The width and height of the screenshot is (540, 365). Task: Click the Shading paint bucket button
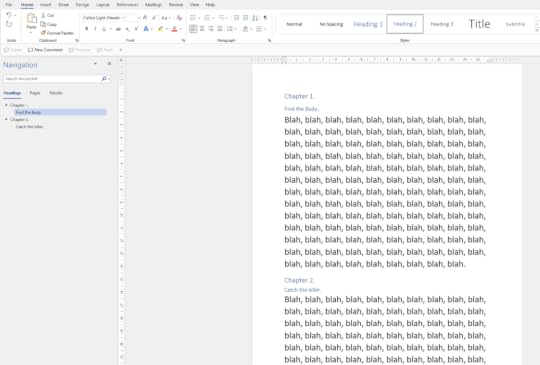coord(245,29)
